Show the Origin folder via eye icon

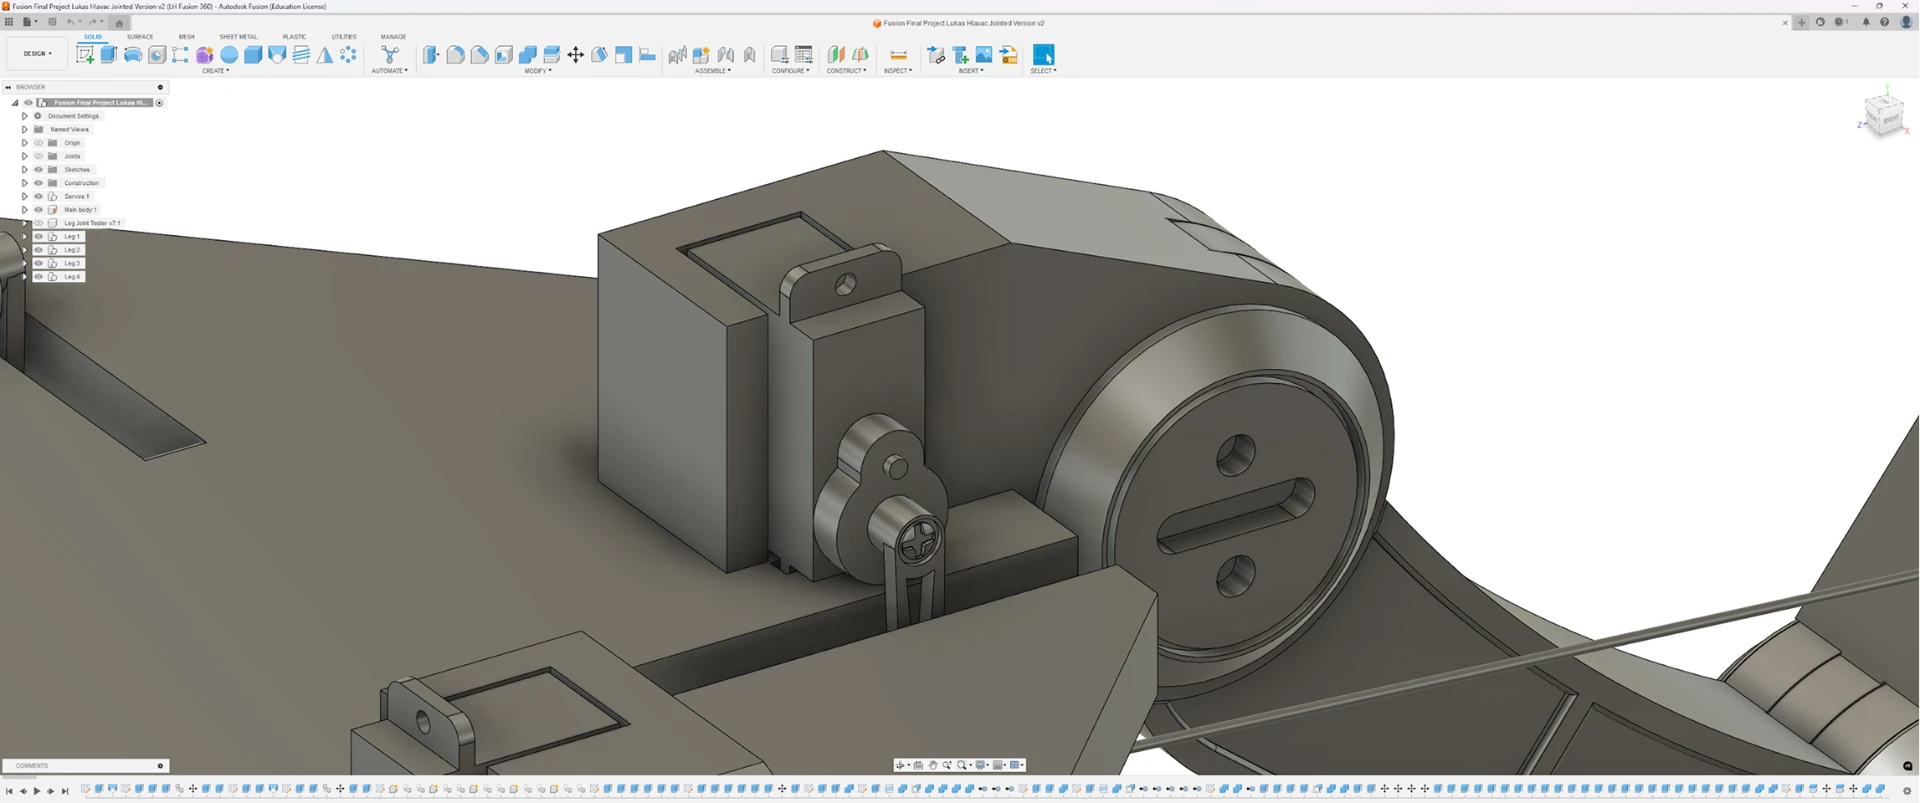coord(39,143)
